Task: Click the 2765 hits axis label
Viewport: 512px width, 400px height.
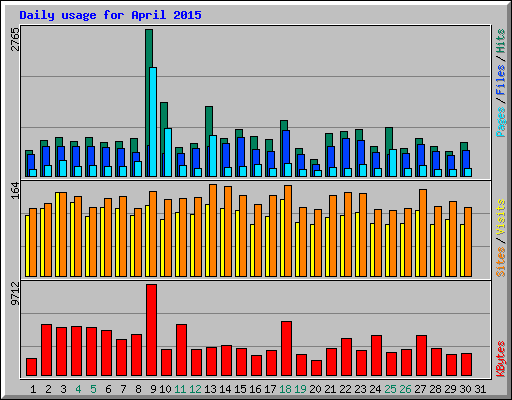Action: pos(15,39)
